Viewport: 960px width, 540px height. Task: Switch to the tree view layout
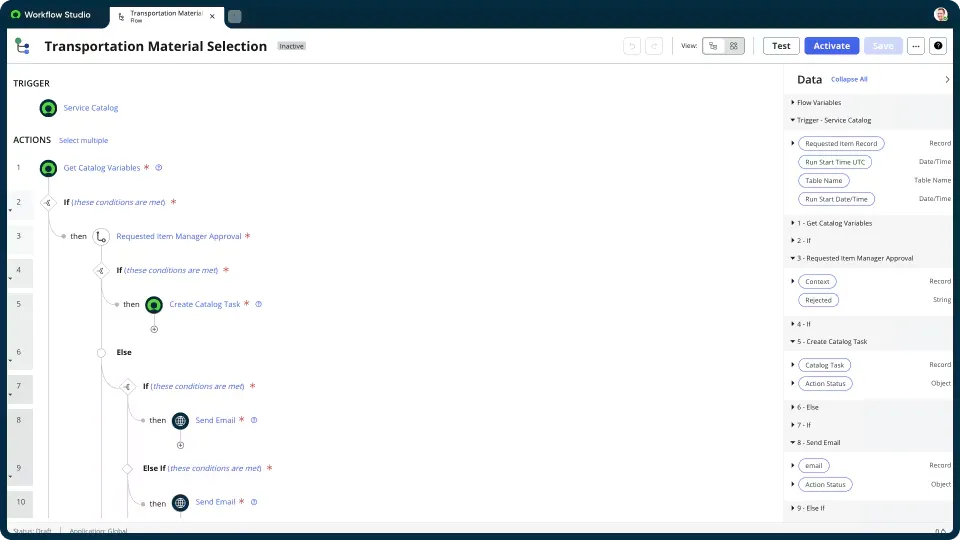(x=713, y=46)
